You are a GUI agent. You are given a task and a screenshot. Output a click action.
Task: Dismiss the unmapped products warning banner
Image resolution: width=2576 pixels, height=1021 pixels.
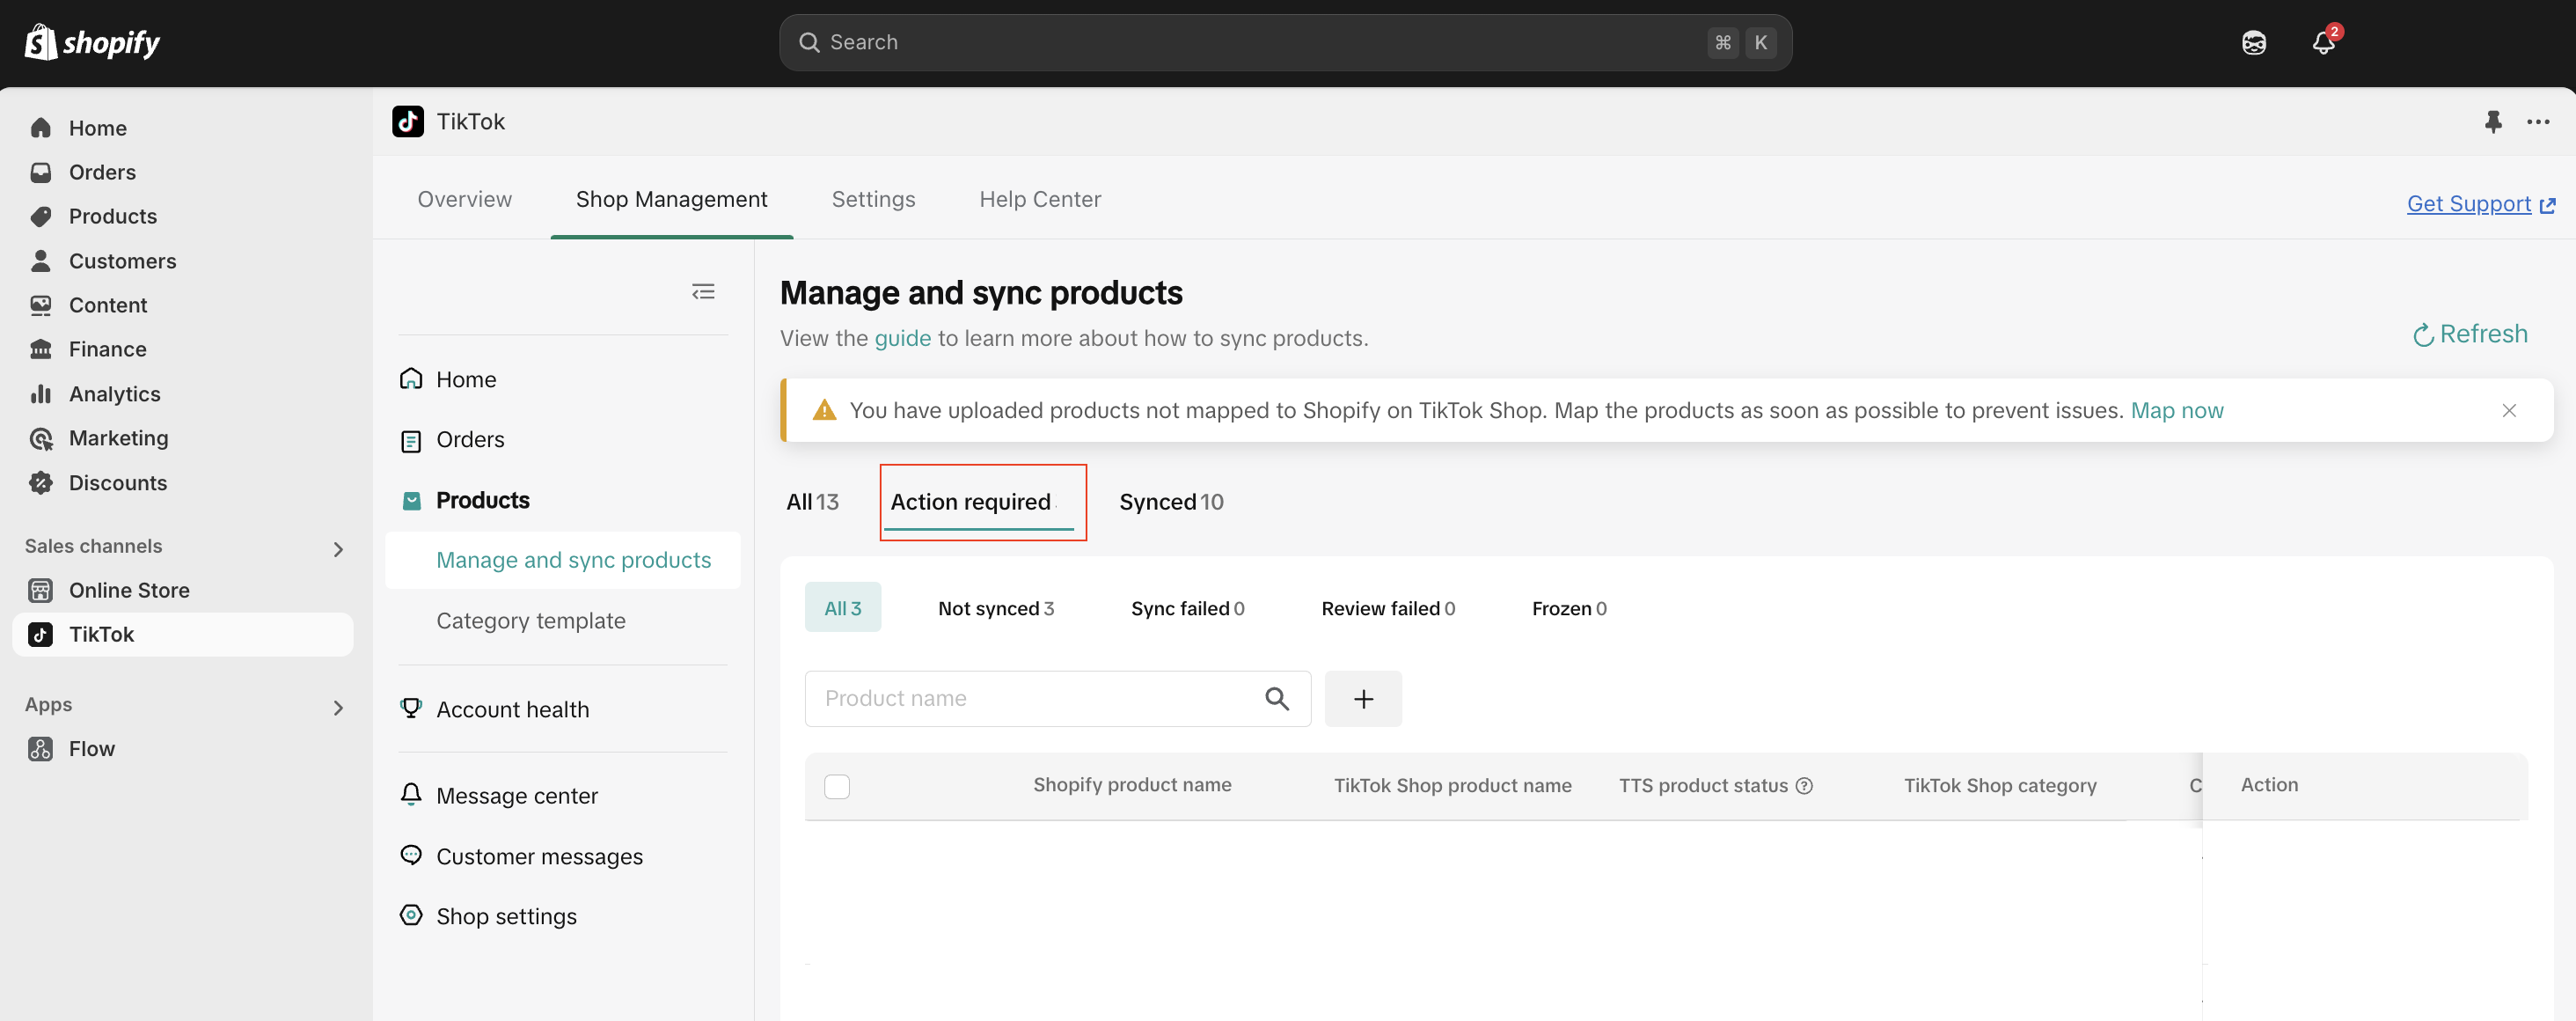pyautogui.click(x=2509, y=410)
